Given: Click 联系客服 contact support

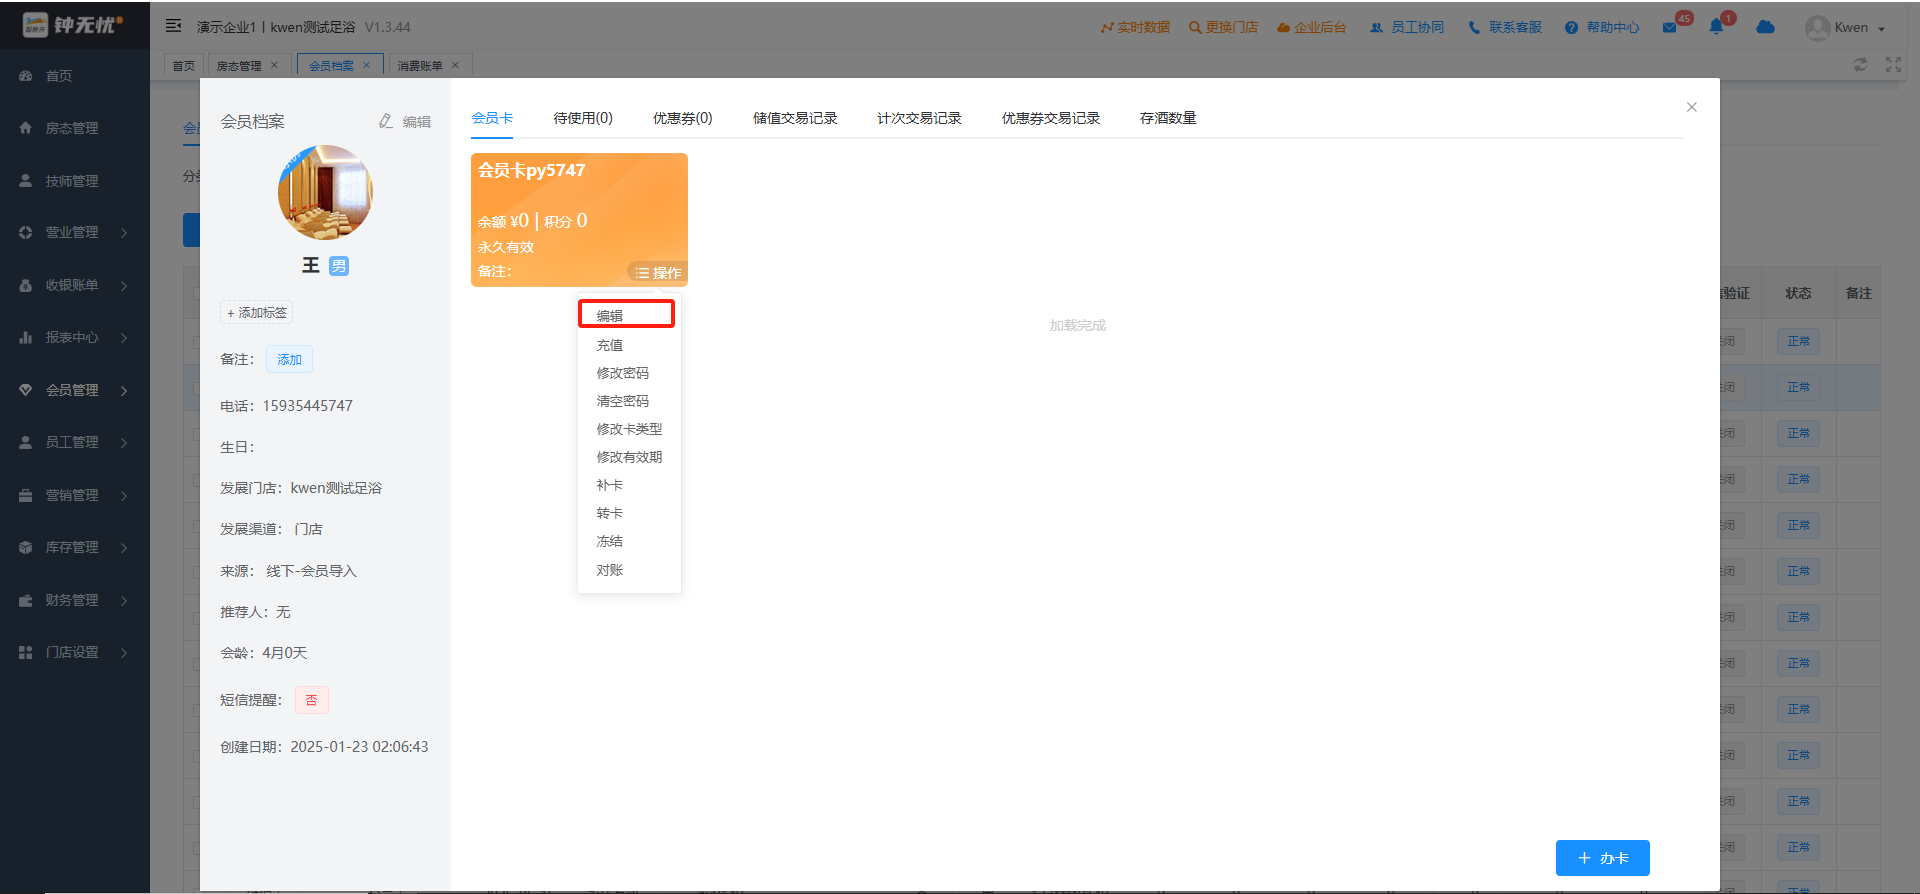Looking at the screenshot, I should click(x=1505, y=27).
